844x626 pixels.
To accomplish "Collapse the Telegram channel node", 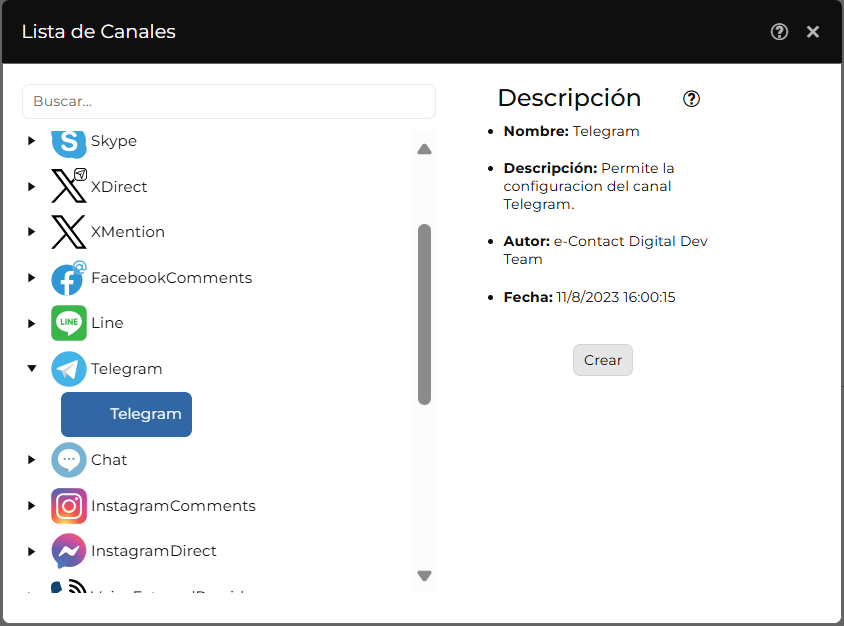I will tap(32, 368).
